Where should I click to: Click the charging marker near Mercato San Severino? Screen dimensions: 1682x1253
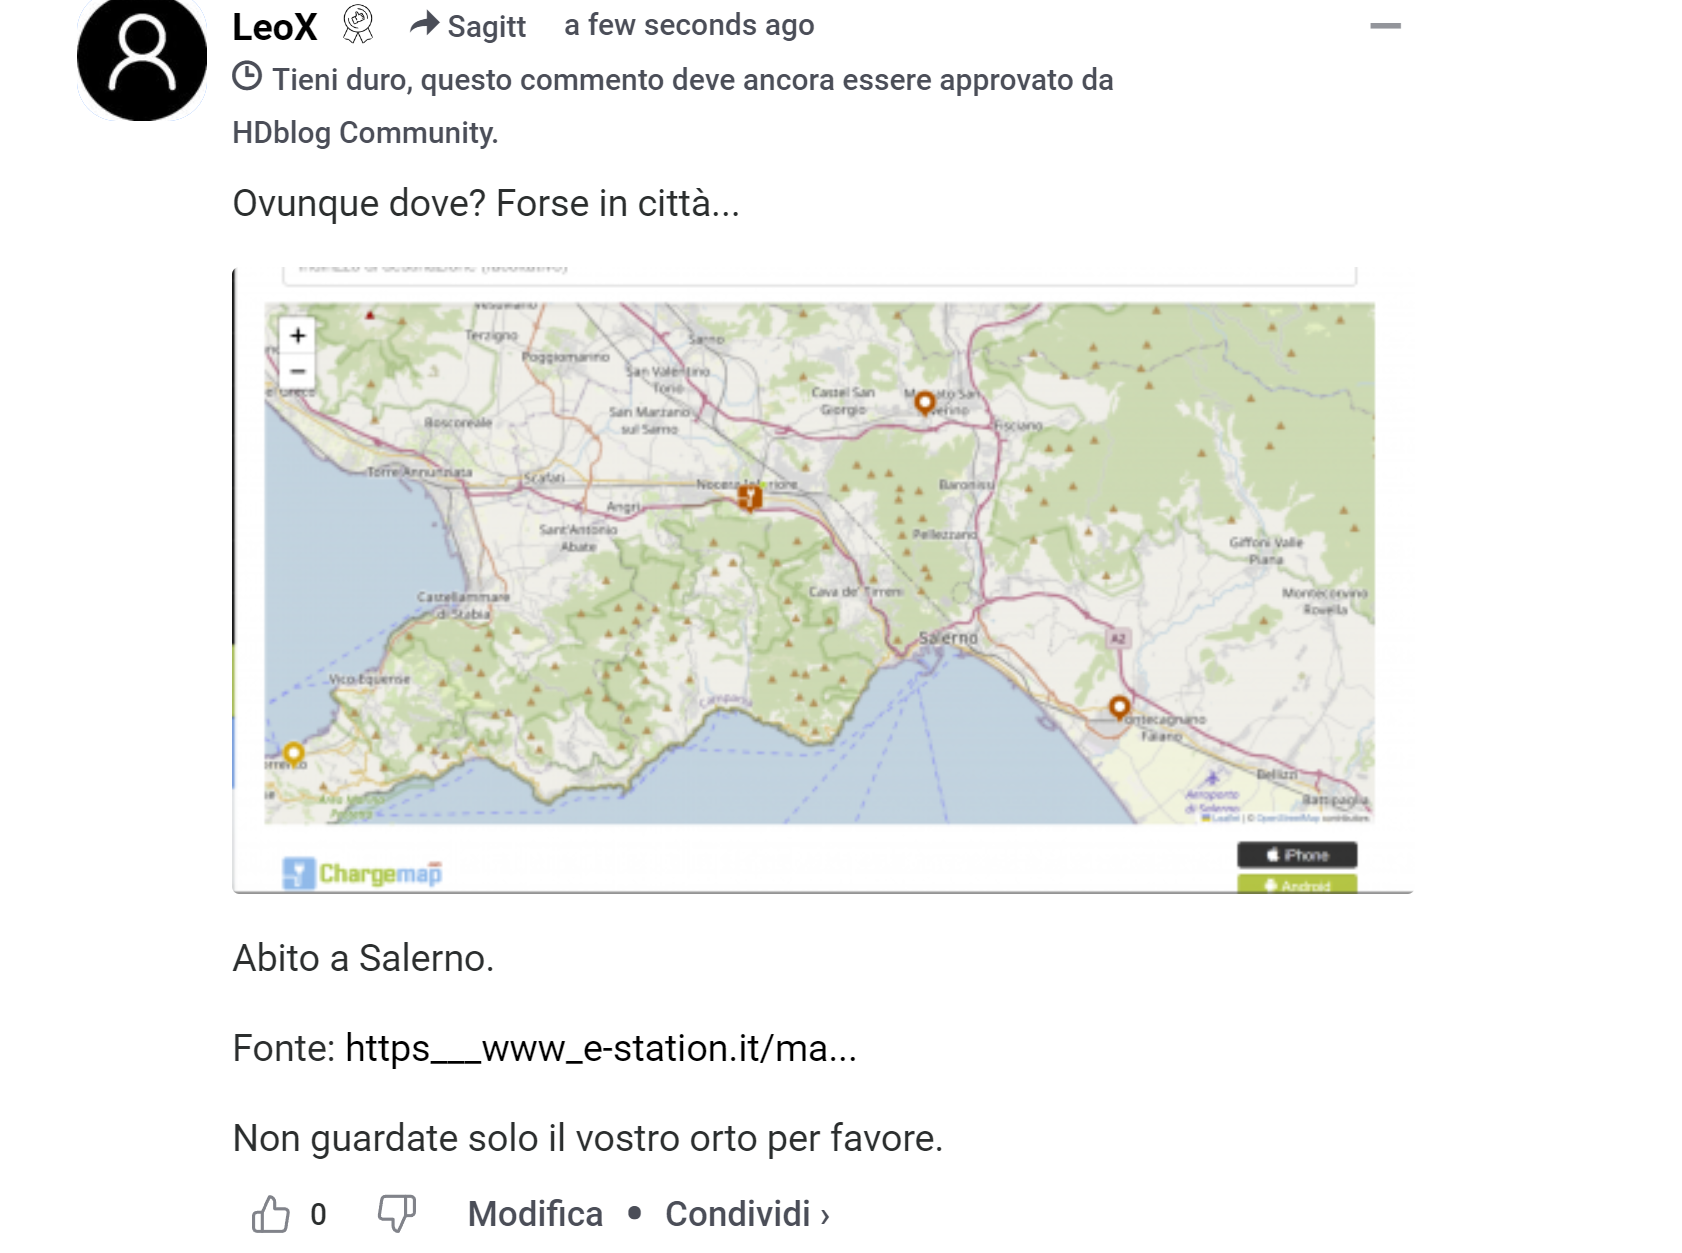click(925, 403)
